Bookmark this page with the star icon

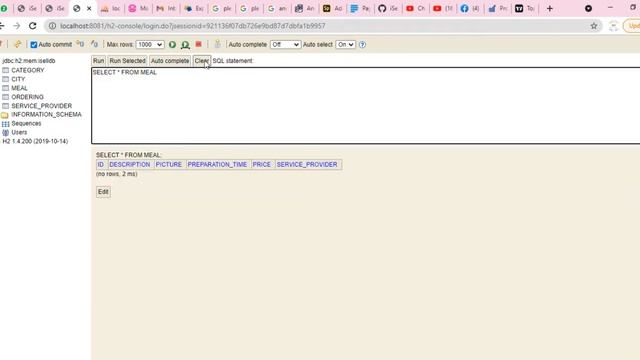coord(594,26)
